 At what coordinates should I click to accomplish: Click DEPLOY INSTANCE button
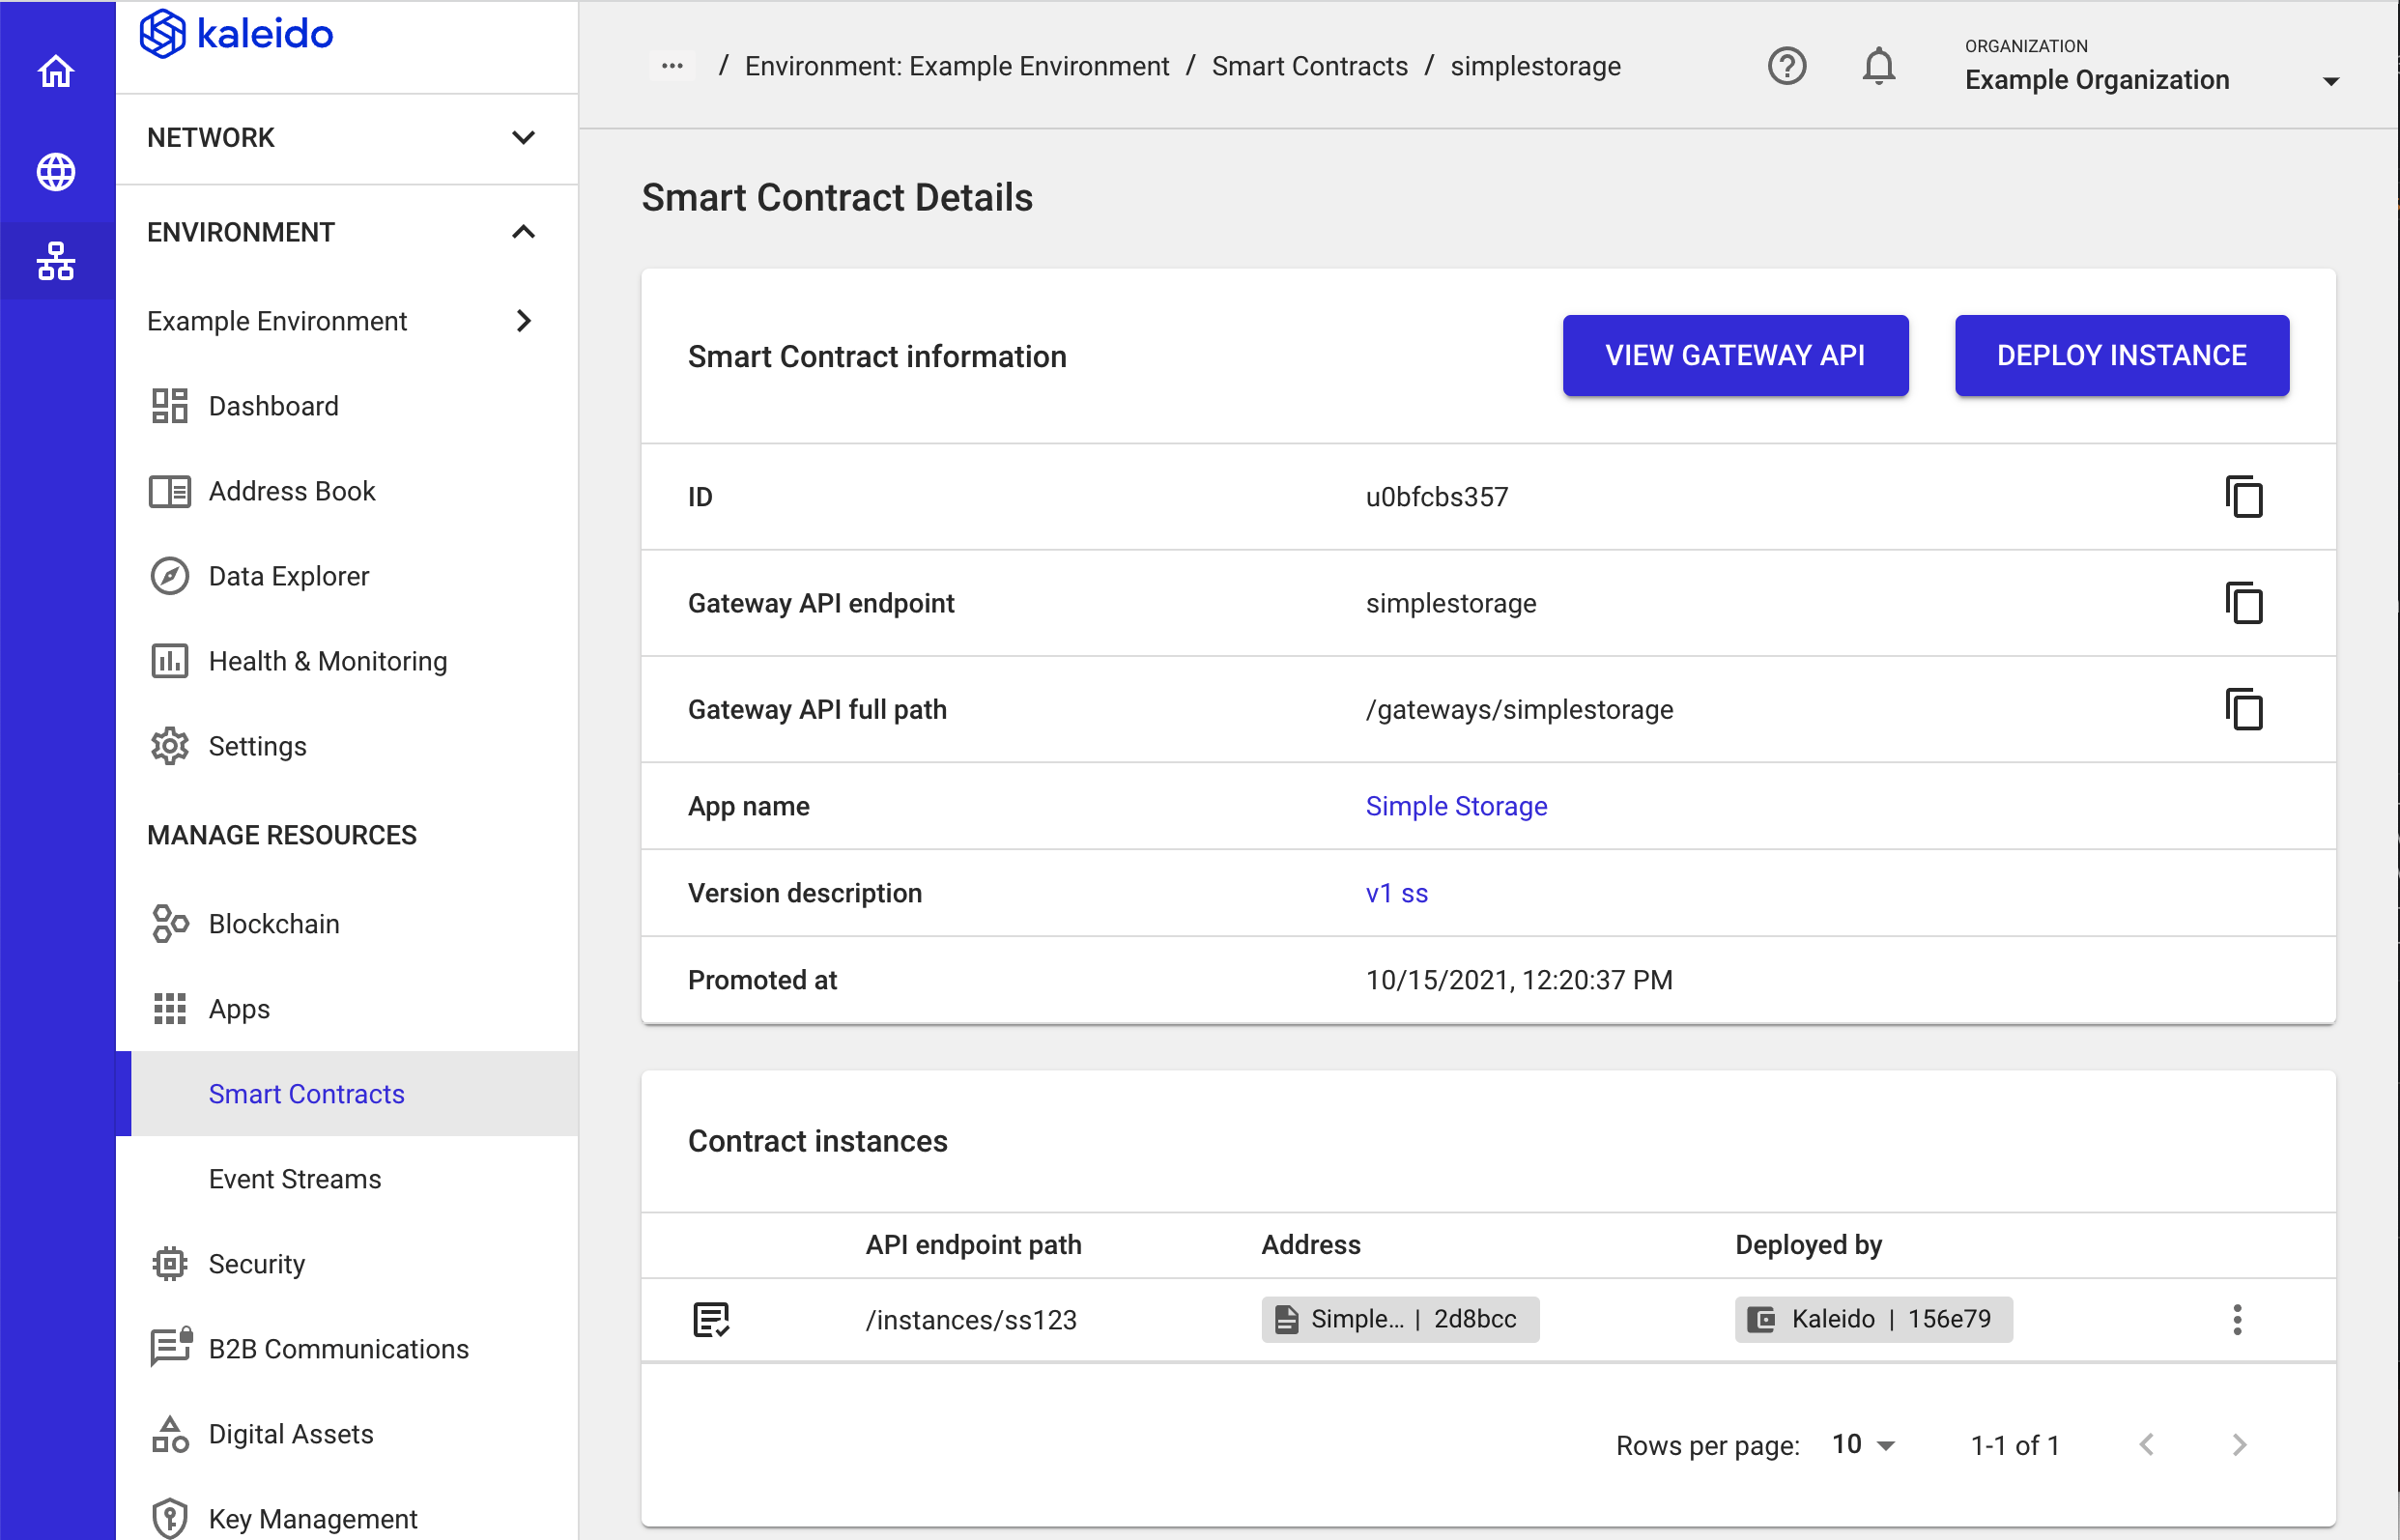(2122, 356)
